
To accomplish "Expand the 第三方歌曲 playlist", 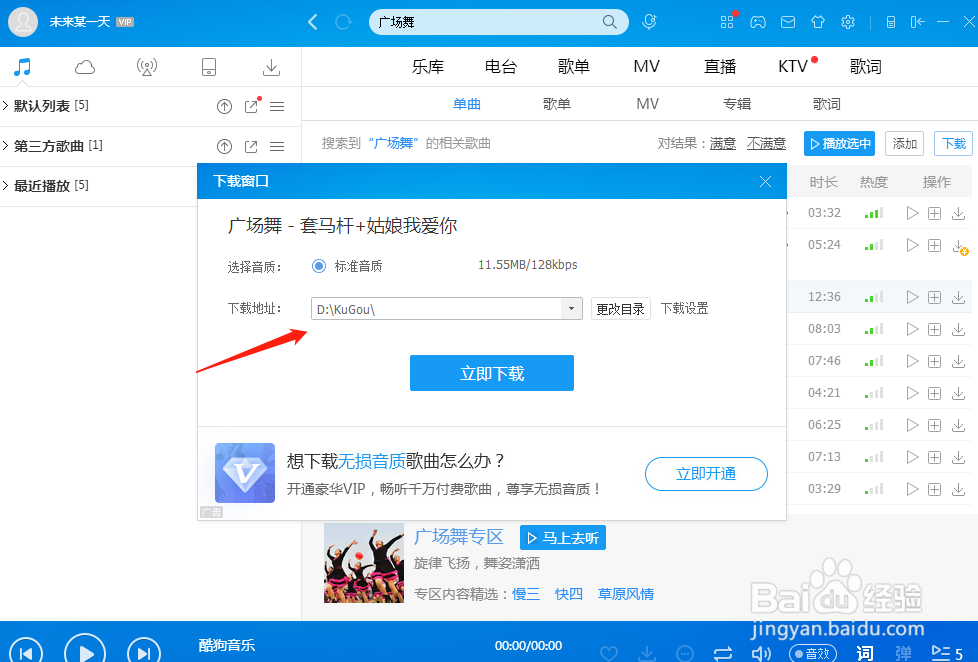I will coord(6,145).
